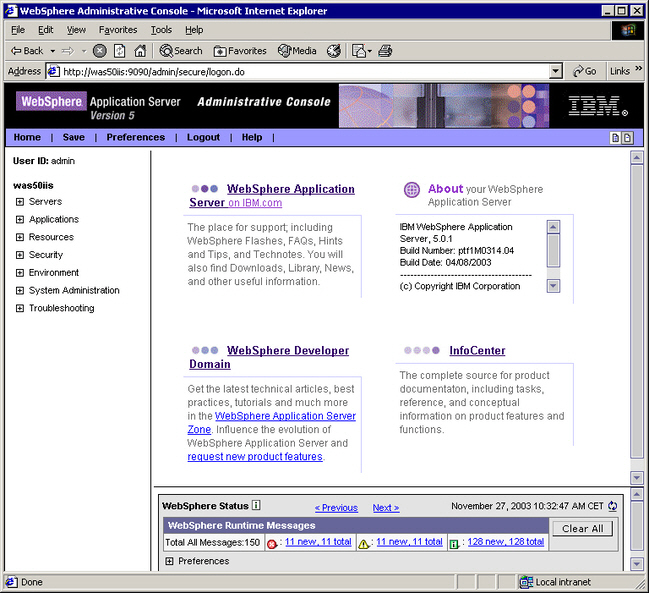Click the Clear All button
This screenshot has width=649, height=593.
coord(582,528)
